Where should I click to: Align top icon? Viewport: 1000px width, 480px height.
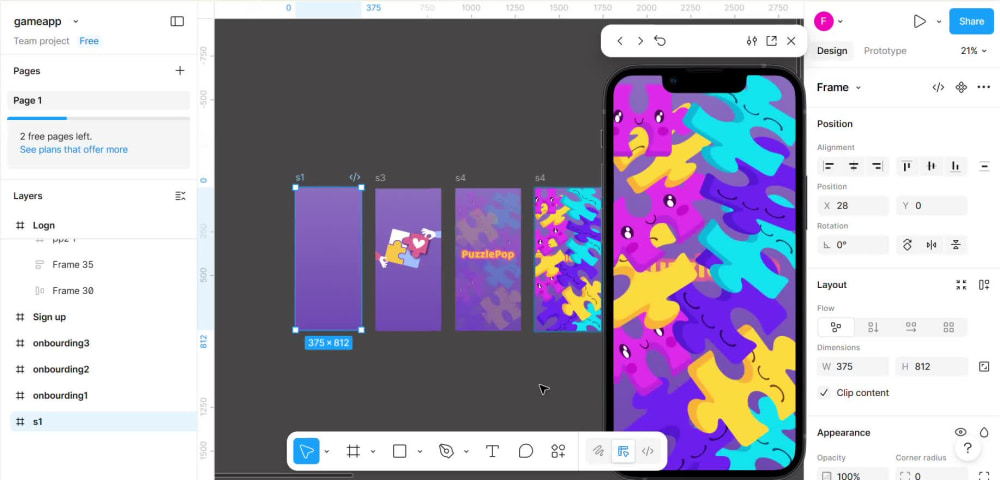tap(906, 166)
